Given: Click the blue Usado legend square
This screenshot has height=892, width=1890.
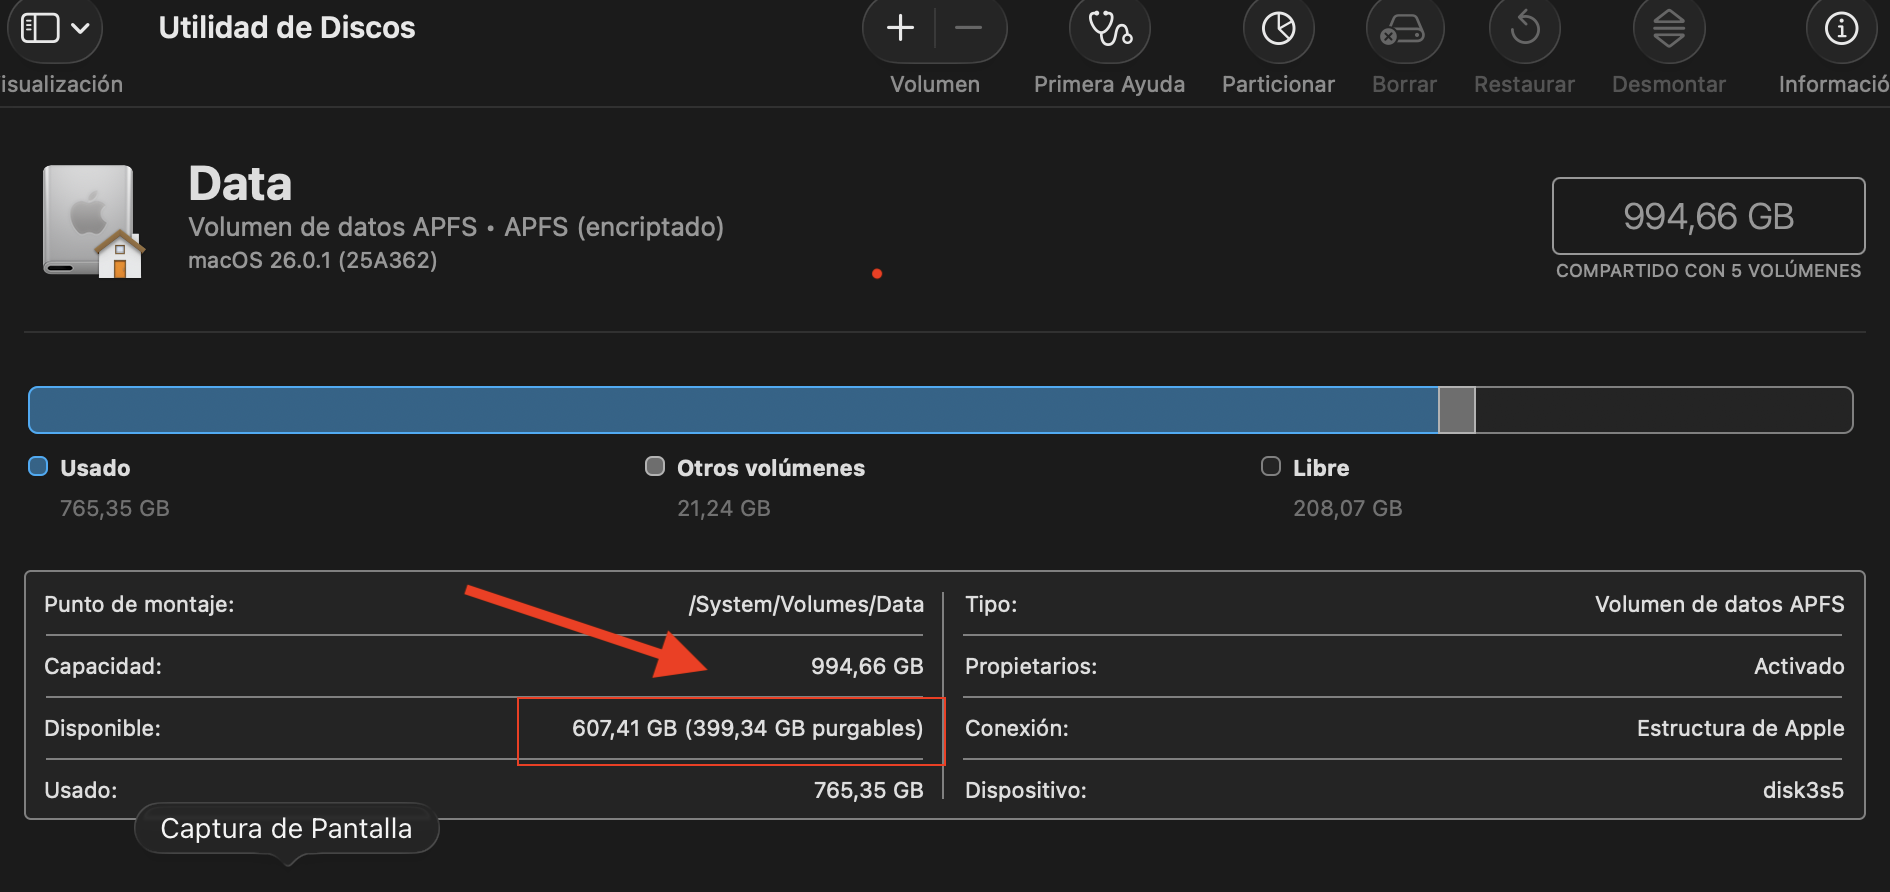Looking at the screenshot, I should [38, 466].
